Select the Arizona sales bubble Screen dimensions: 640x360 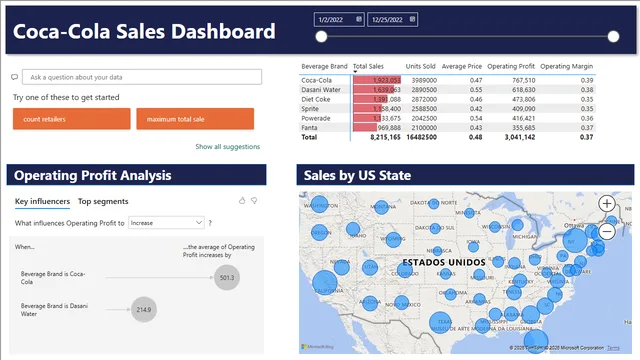370,303
